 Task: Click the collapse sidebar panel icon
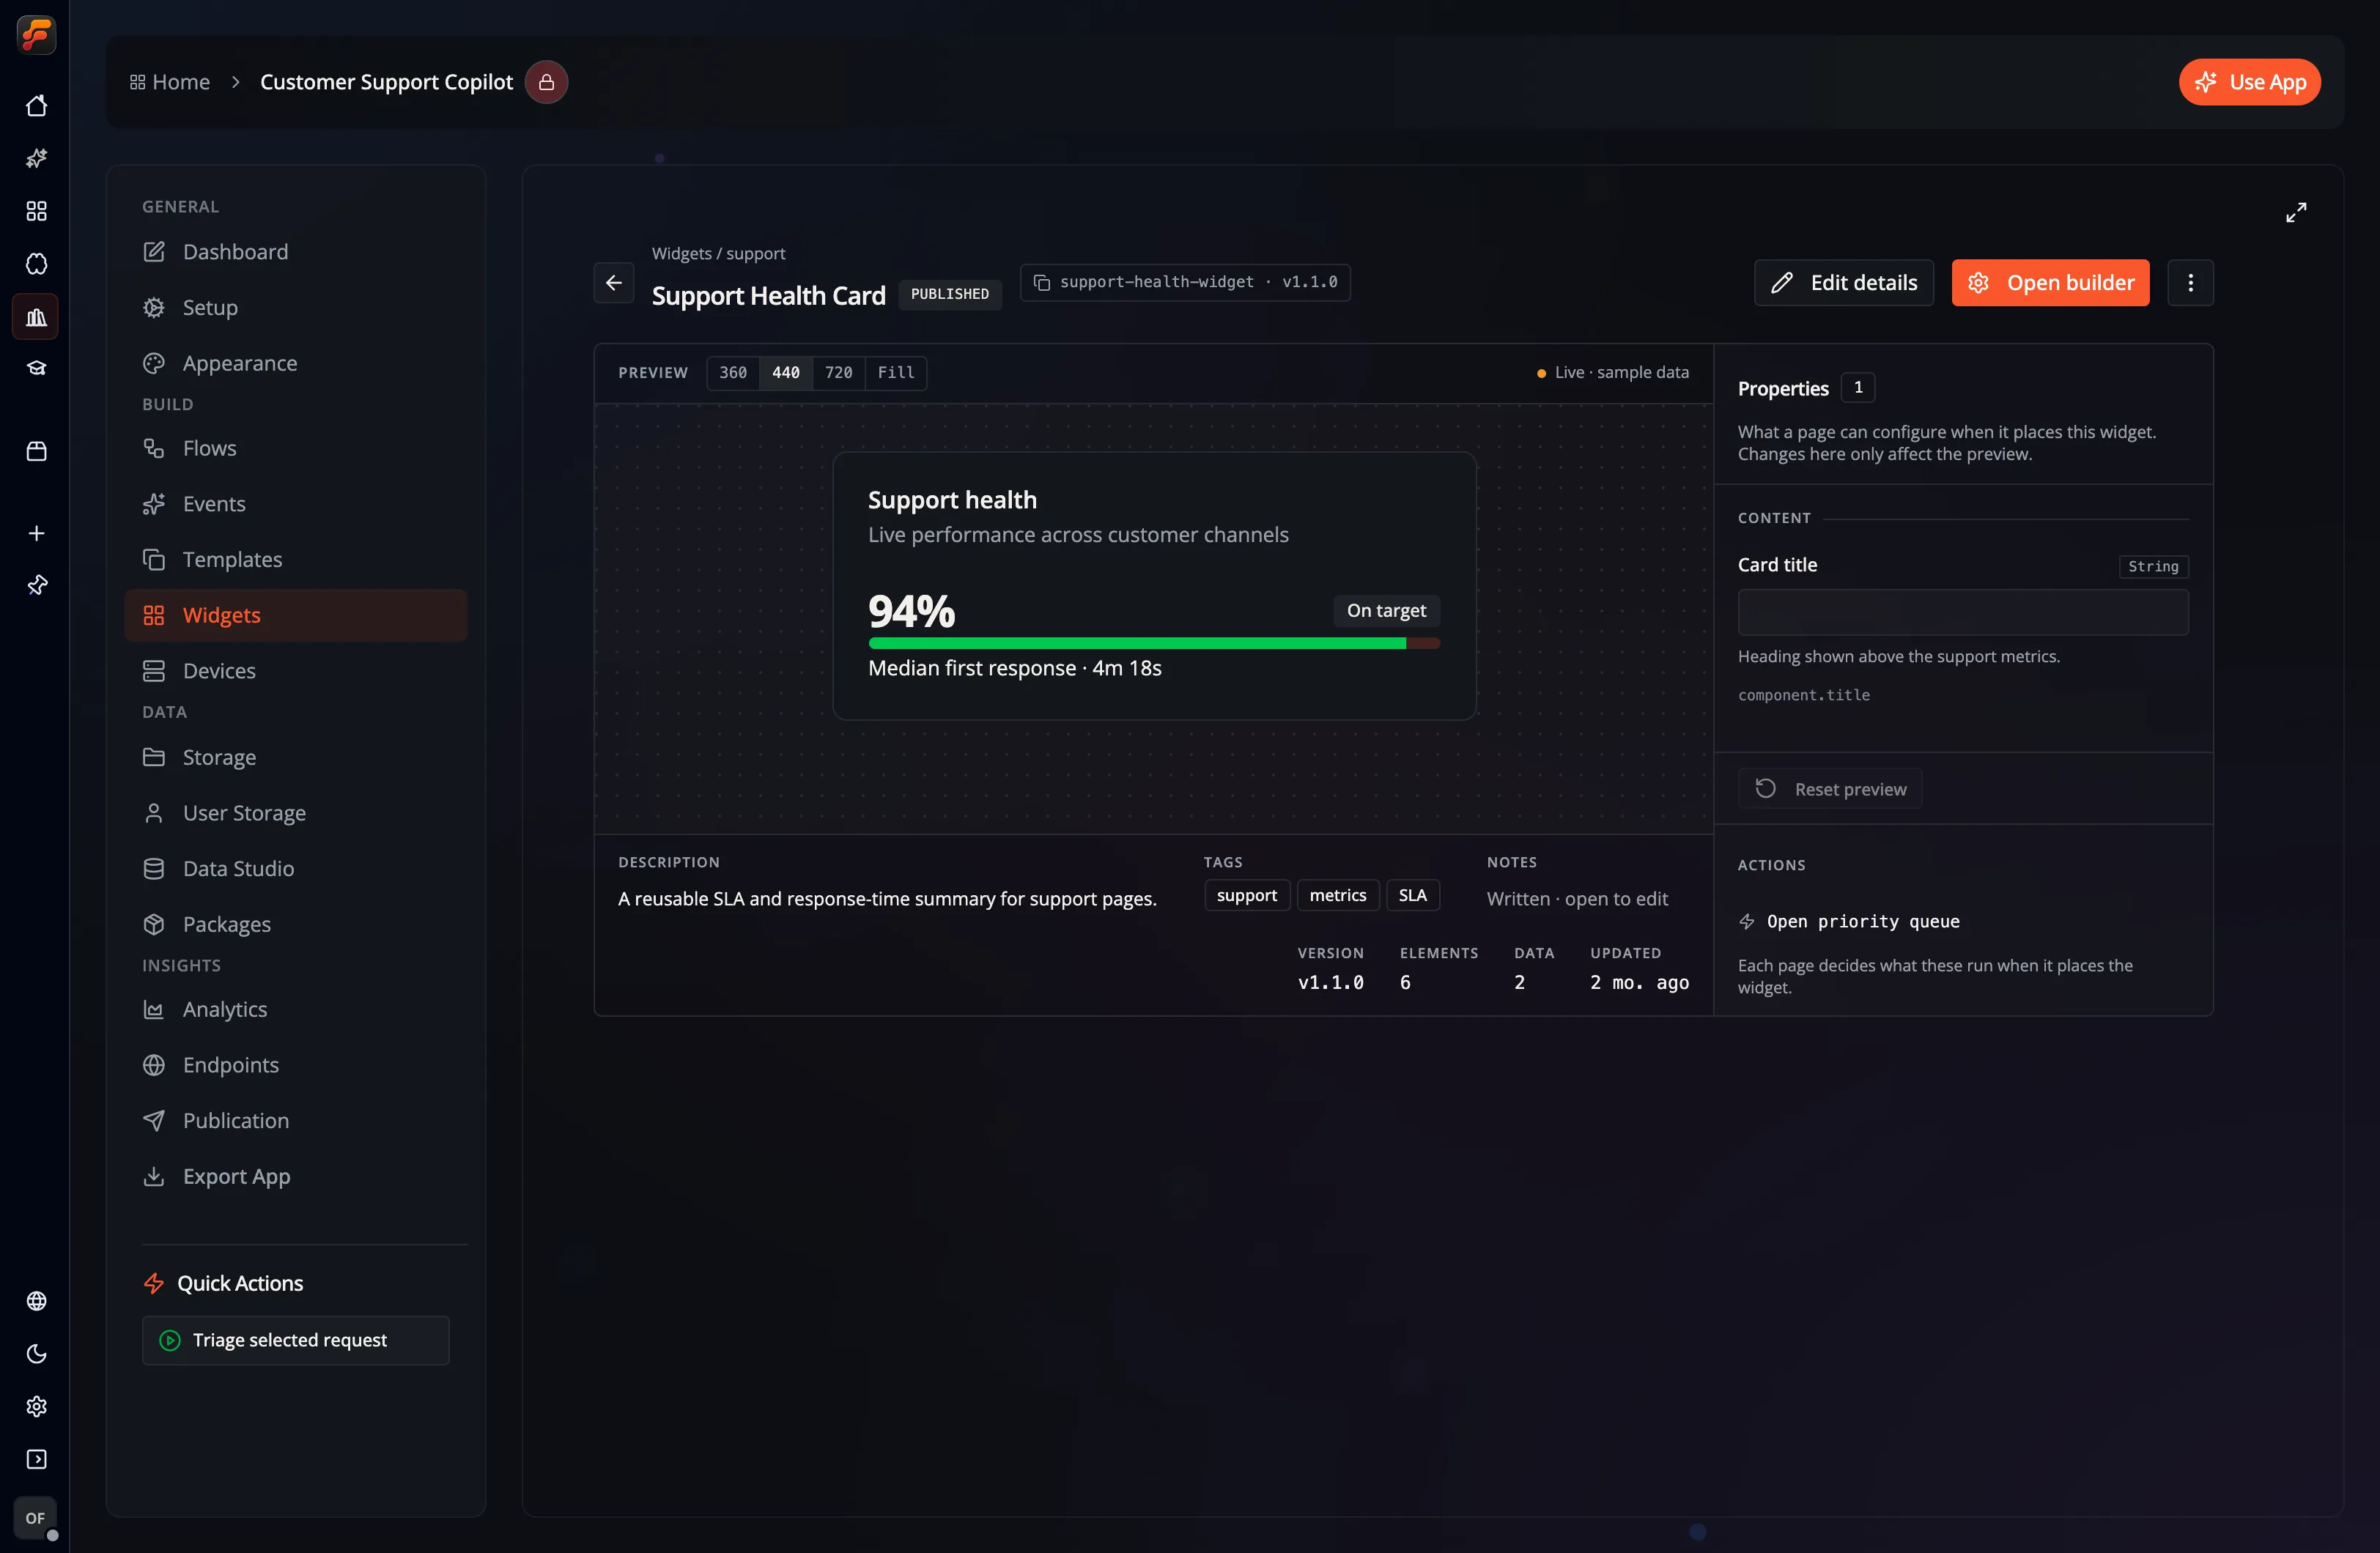tap(36, 1460)
